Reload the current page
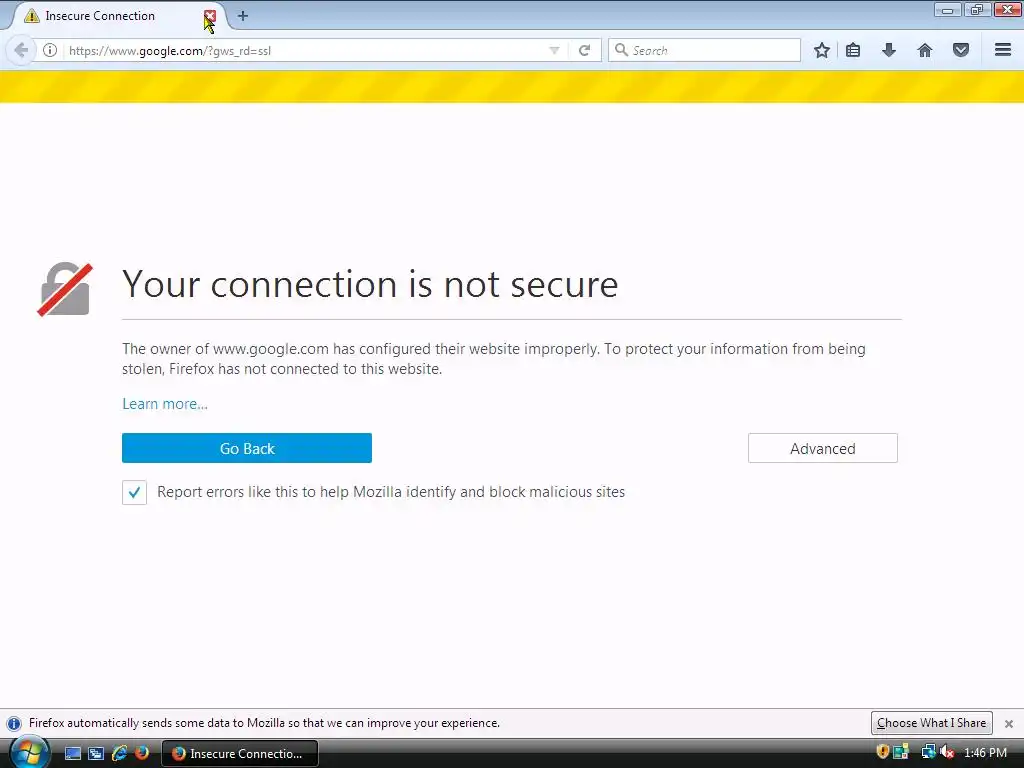This screenshot has width=1024, height=768. (584, 50)
